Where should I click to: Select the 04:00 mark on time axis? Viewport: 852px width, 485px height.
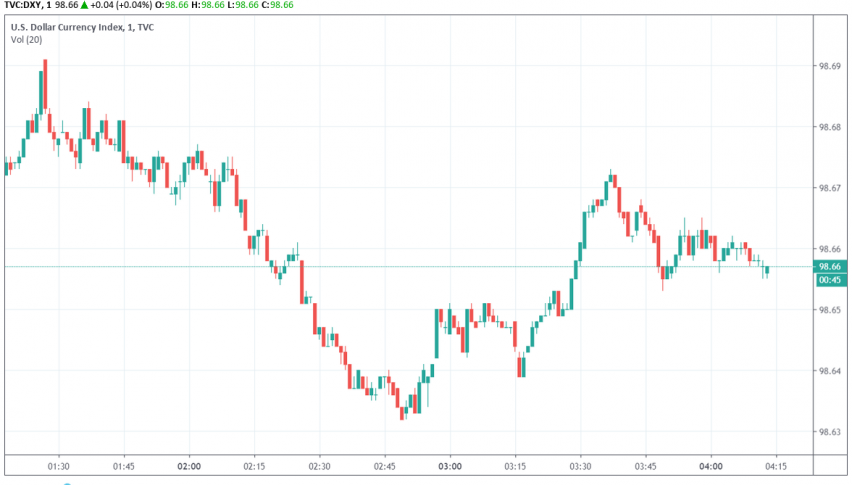click(711, 467)
